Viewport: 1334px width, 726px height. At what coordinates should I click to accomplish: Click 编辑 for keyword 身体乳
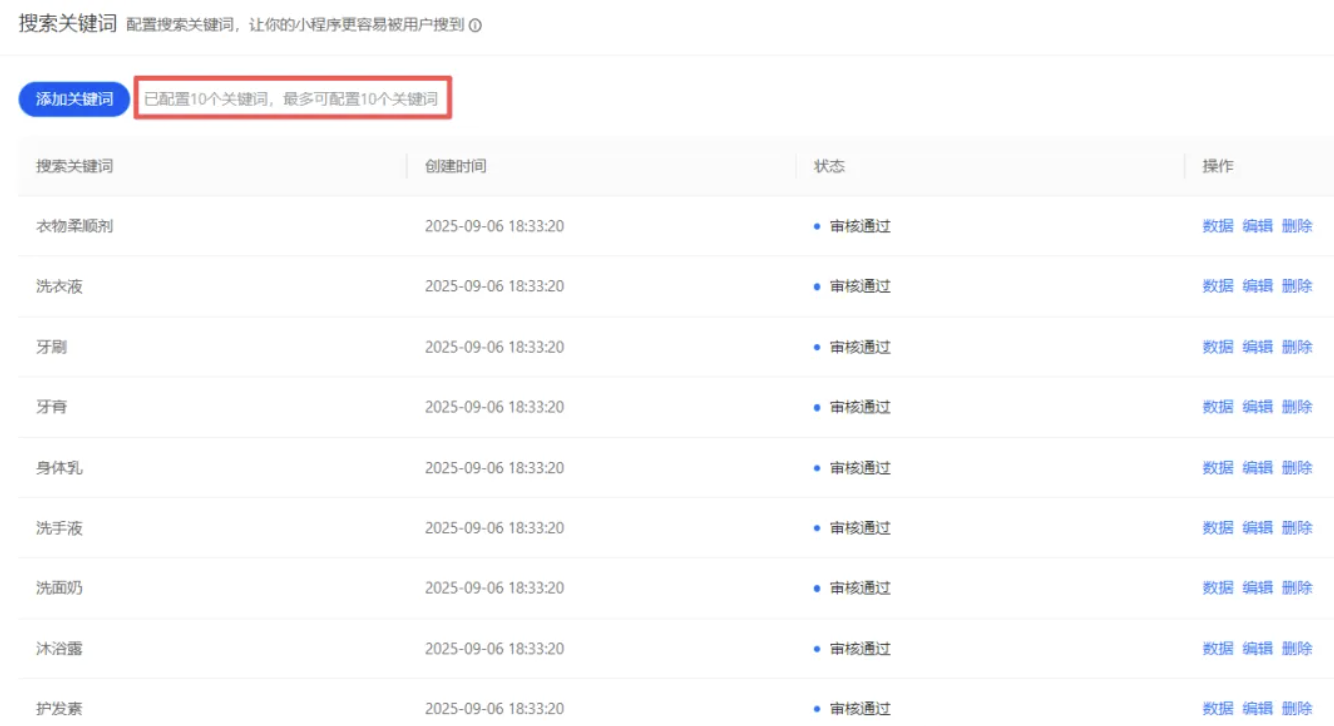click(1259, 467)
